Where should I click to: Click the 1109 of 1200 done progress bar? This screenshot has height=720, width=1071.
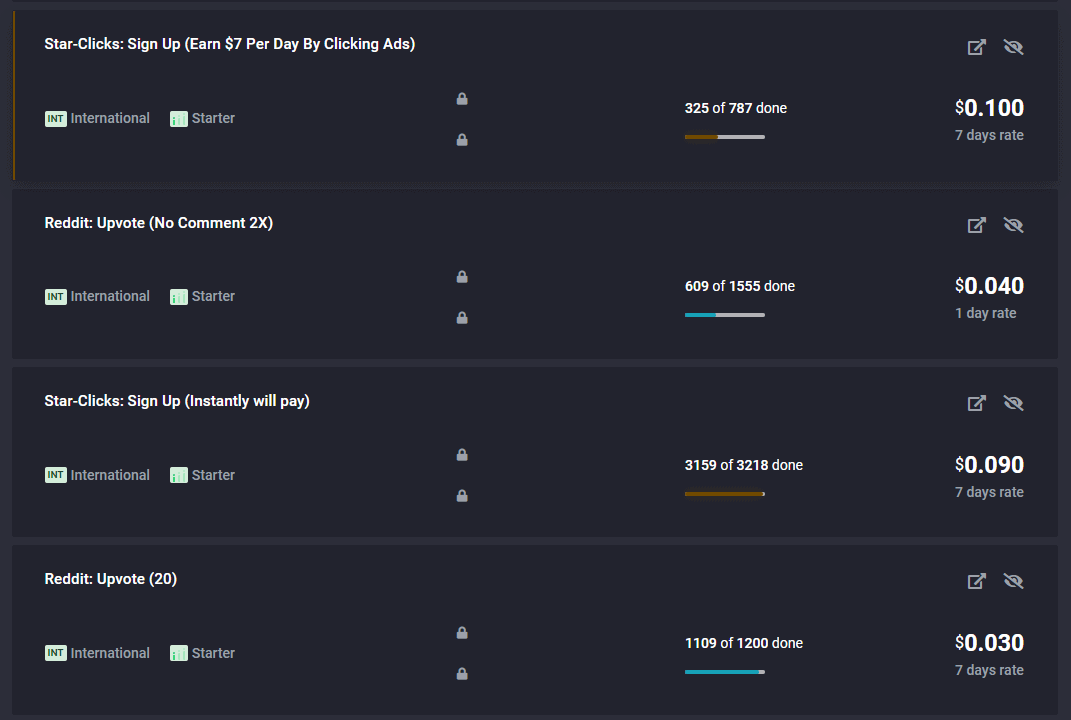[725, 672]
